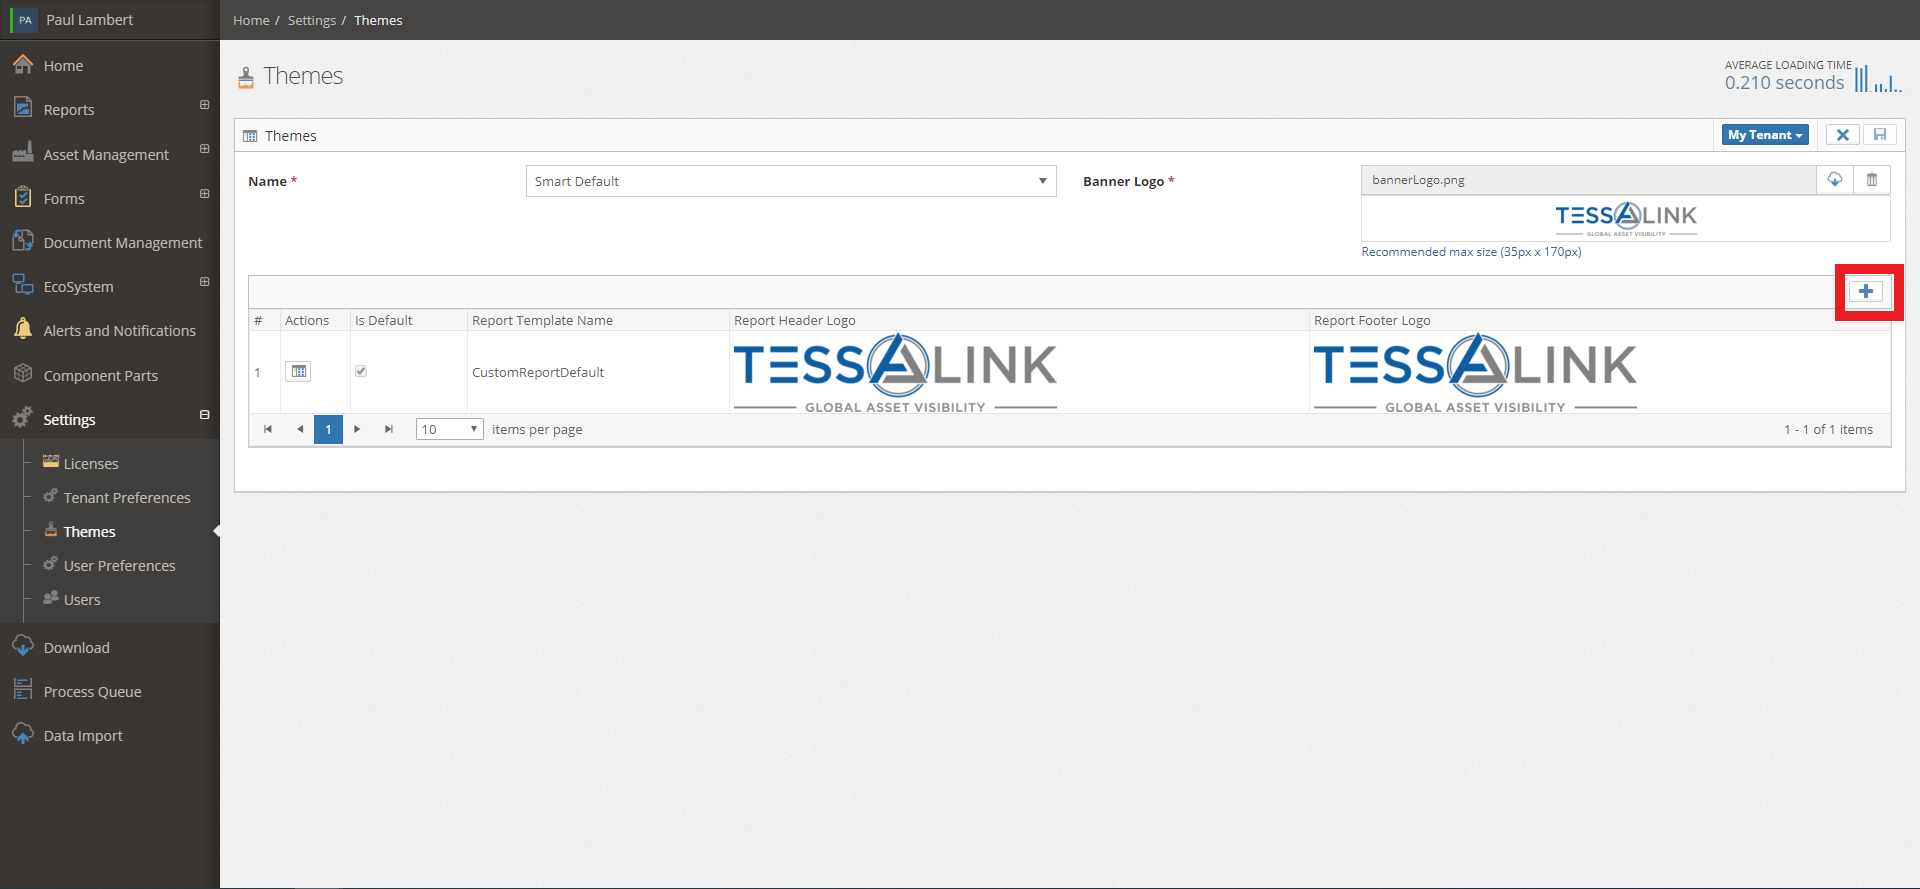Screen dimensions: 1920x889
Task: Open the Name dropdown showing Smart Default
Action: (x=790, y=181)
